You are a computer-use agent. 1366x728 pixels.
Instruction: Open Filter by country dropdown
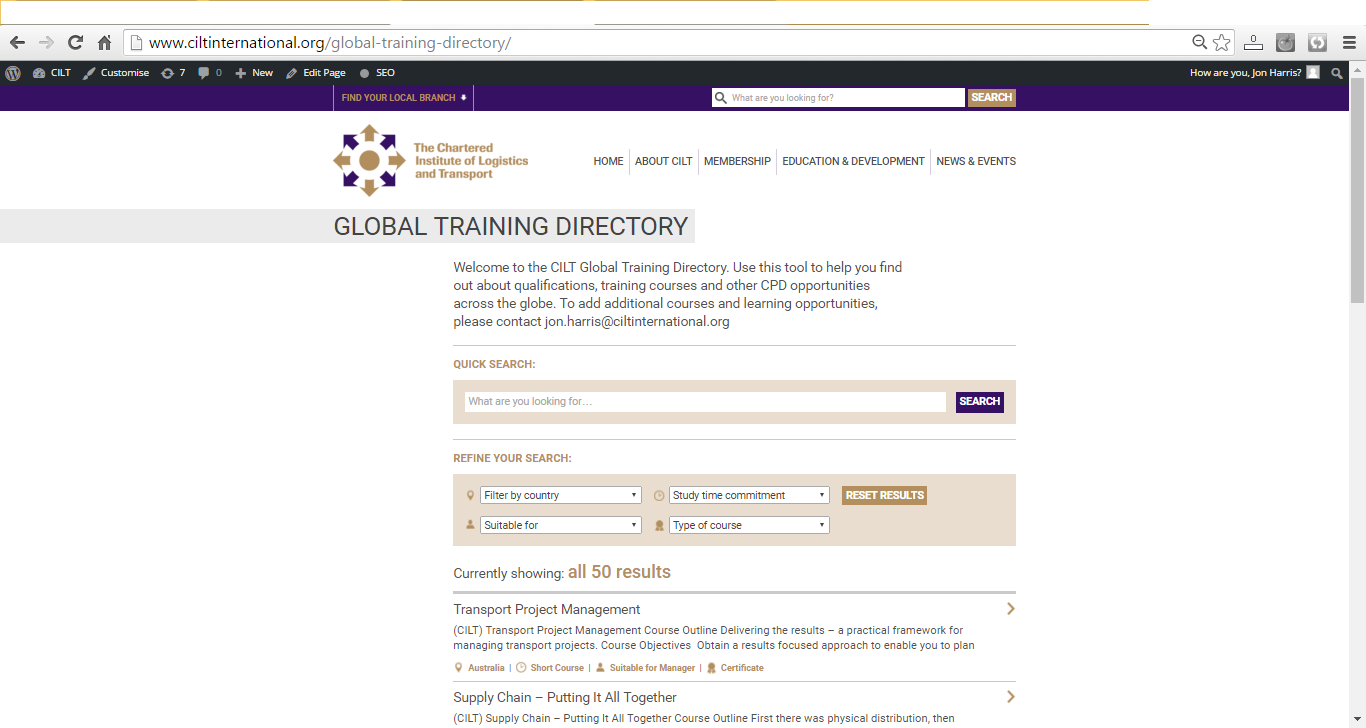click(x=560, y=495)
